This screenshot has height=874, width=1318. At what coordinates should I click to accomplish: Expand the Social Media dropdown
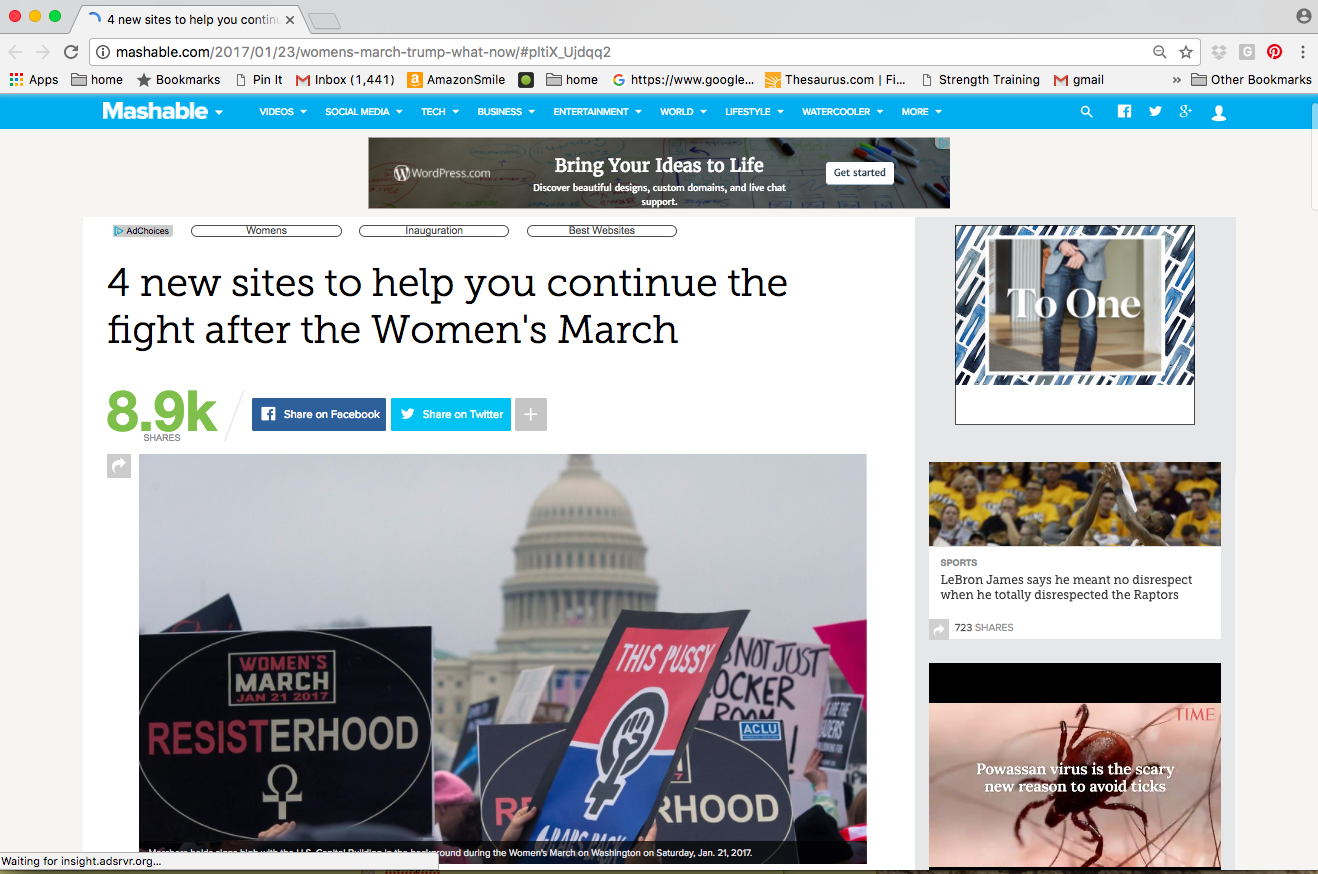[x=363, y=112]
